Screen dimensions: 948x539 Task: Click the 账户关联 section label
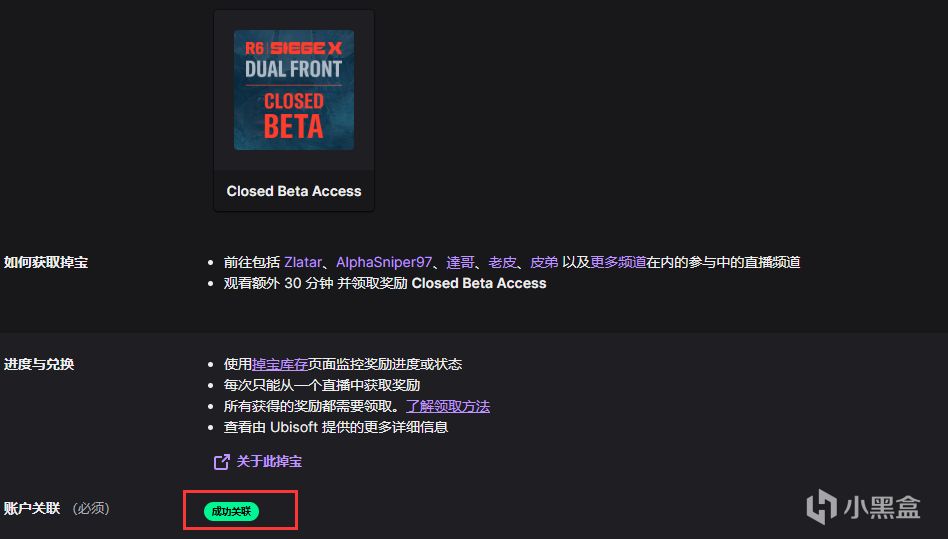[x=32, y=508]
